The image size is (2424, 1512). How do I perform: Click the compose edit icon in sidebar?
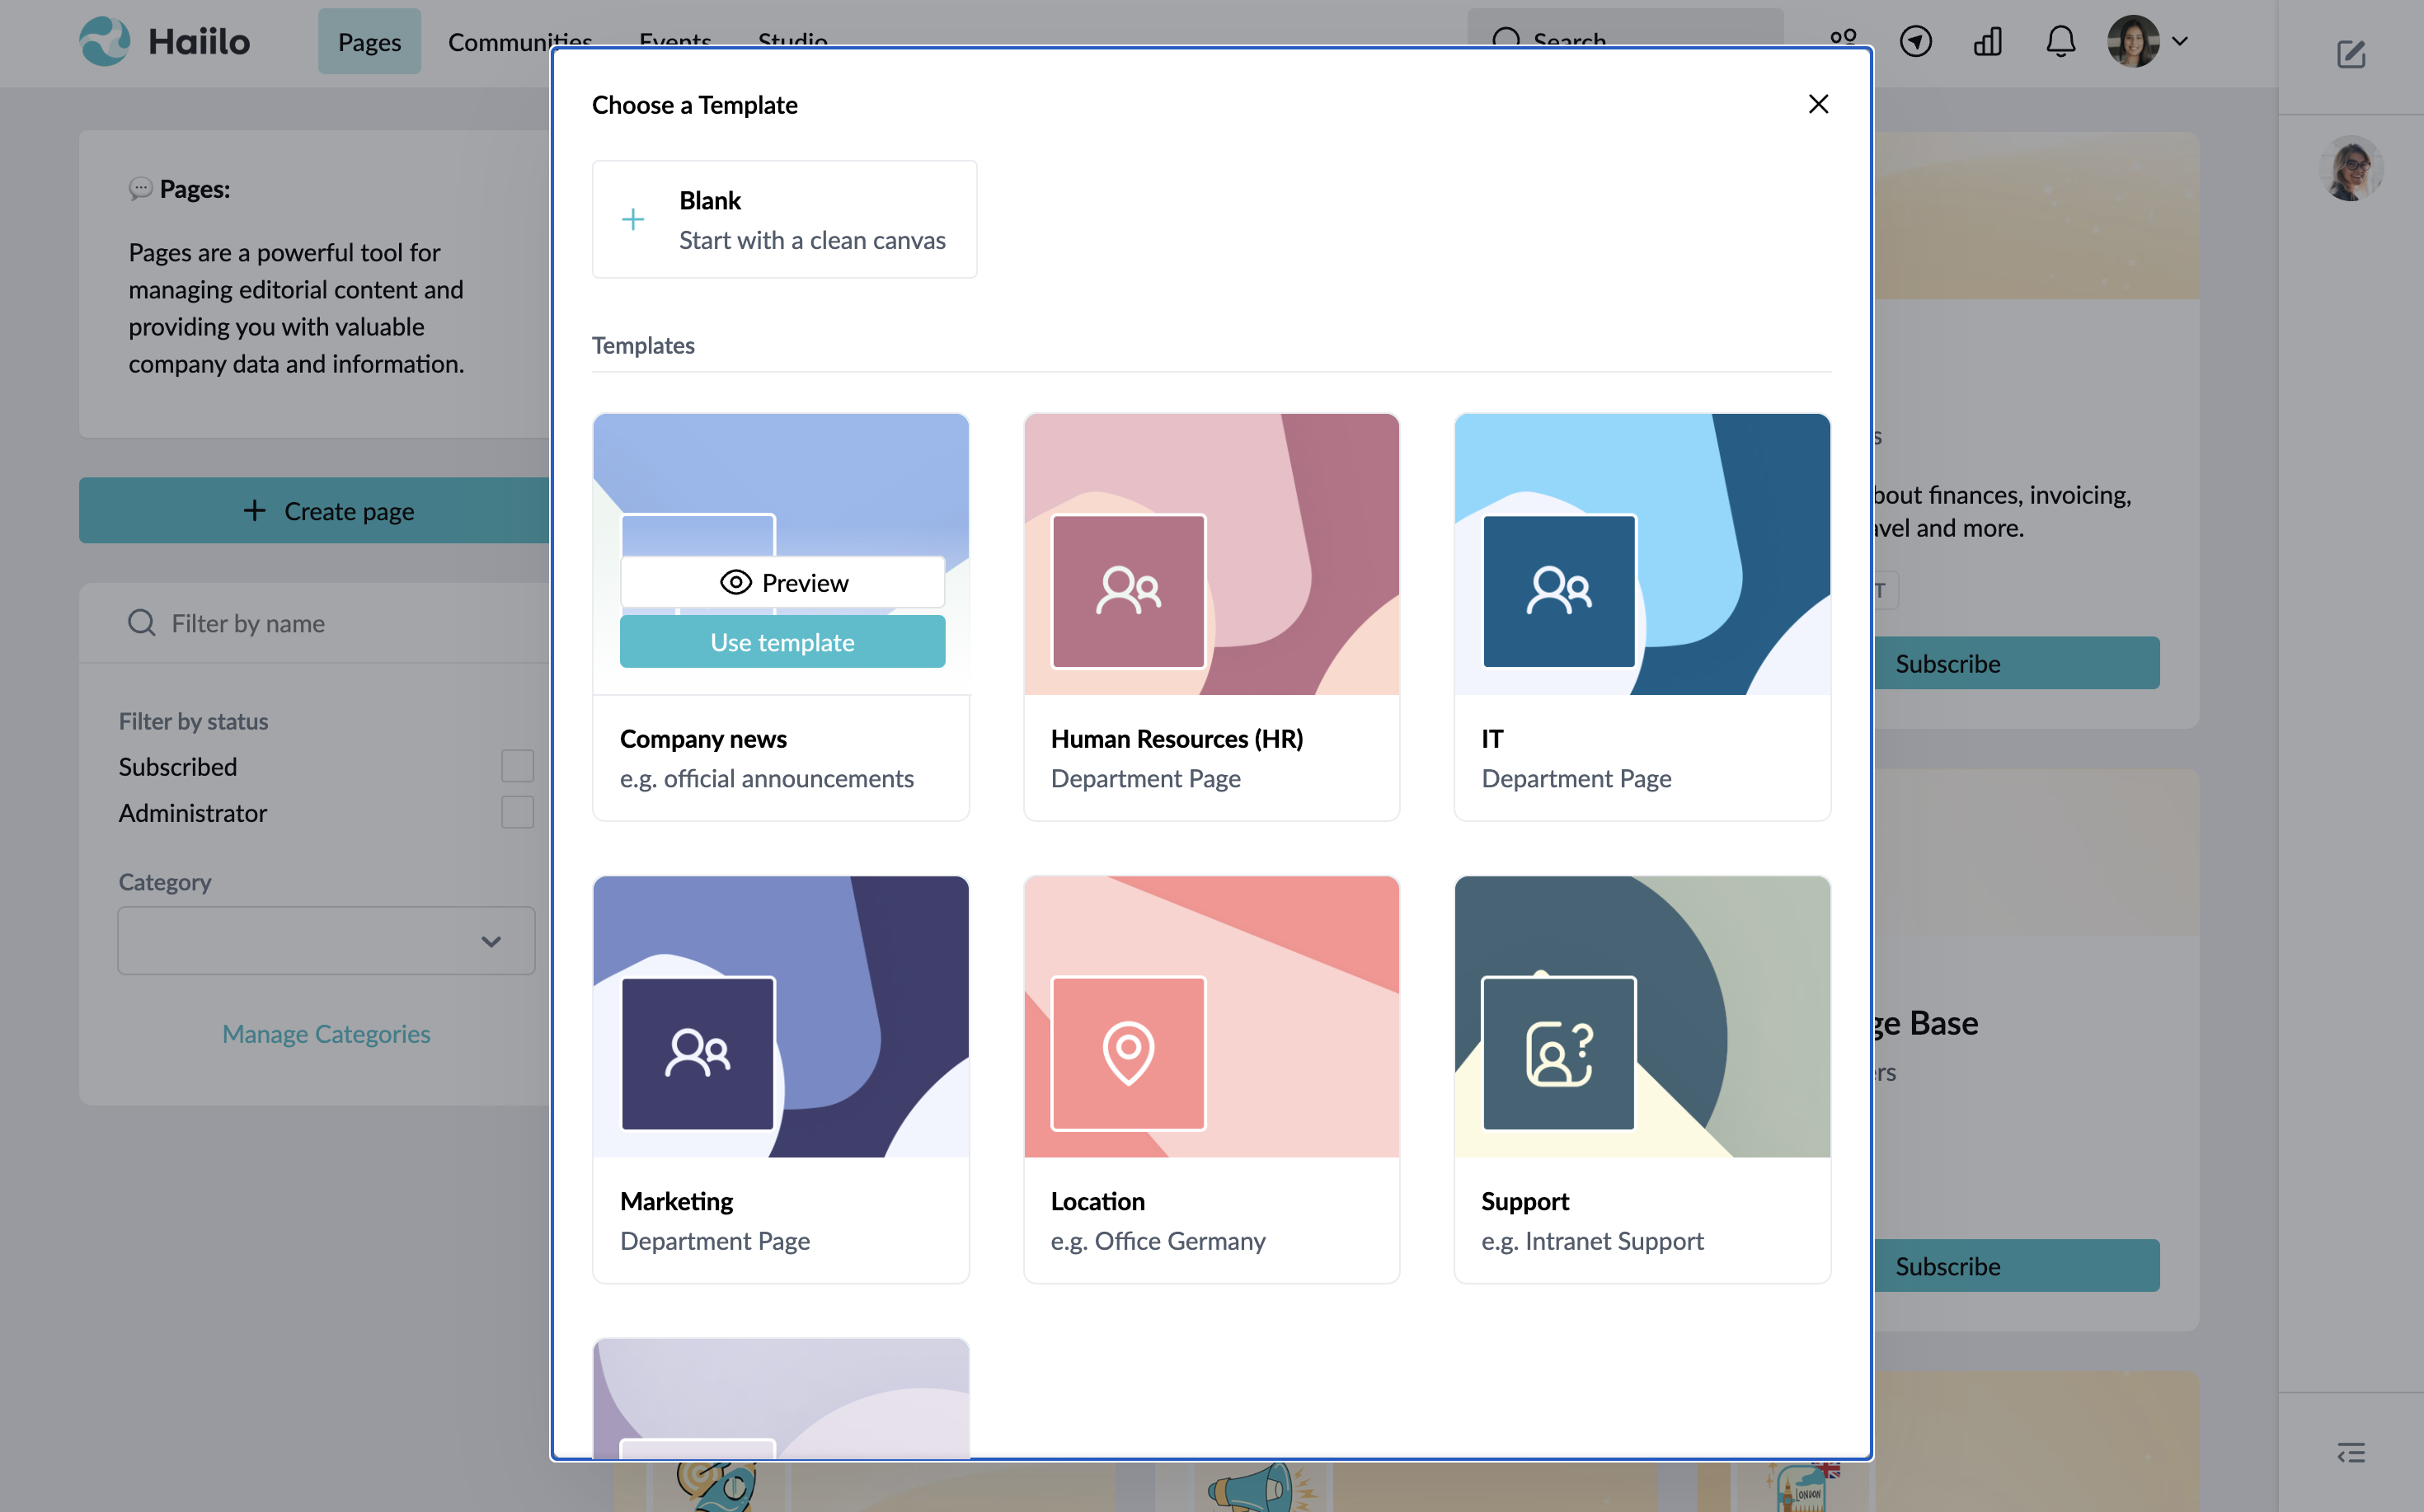(x=2350, y=54)
